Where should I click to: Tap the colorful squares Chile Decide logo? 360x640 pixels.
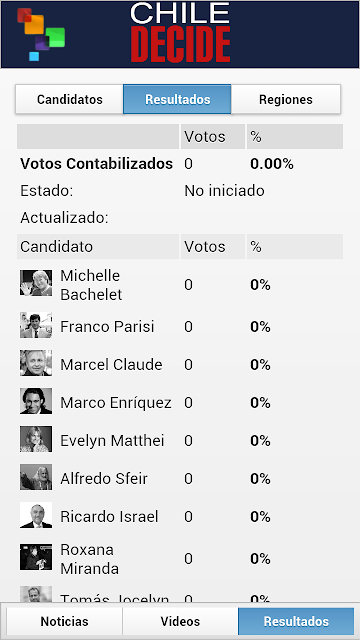[41, 34]
